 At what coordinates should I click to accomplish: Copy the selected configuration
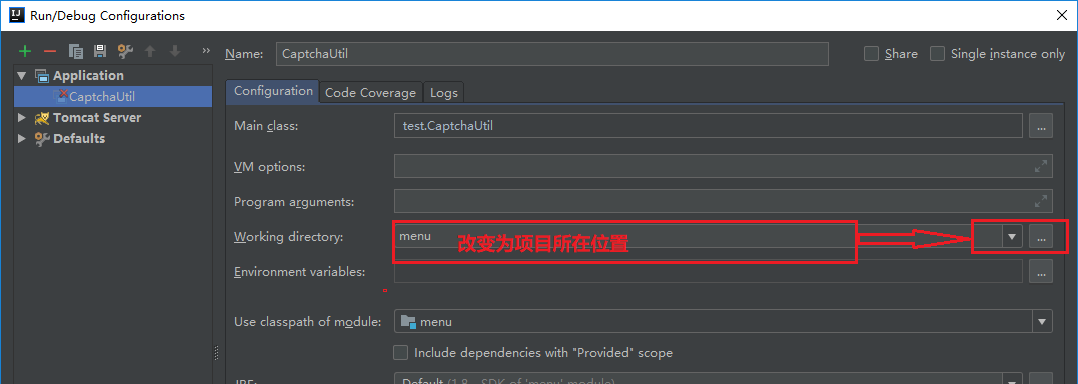click(x=76, y=52)
